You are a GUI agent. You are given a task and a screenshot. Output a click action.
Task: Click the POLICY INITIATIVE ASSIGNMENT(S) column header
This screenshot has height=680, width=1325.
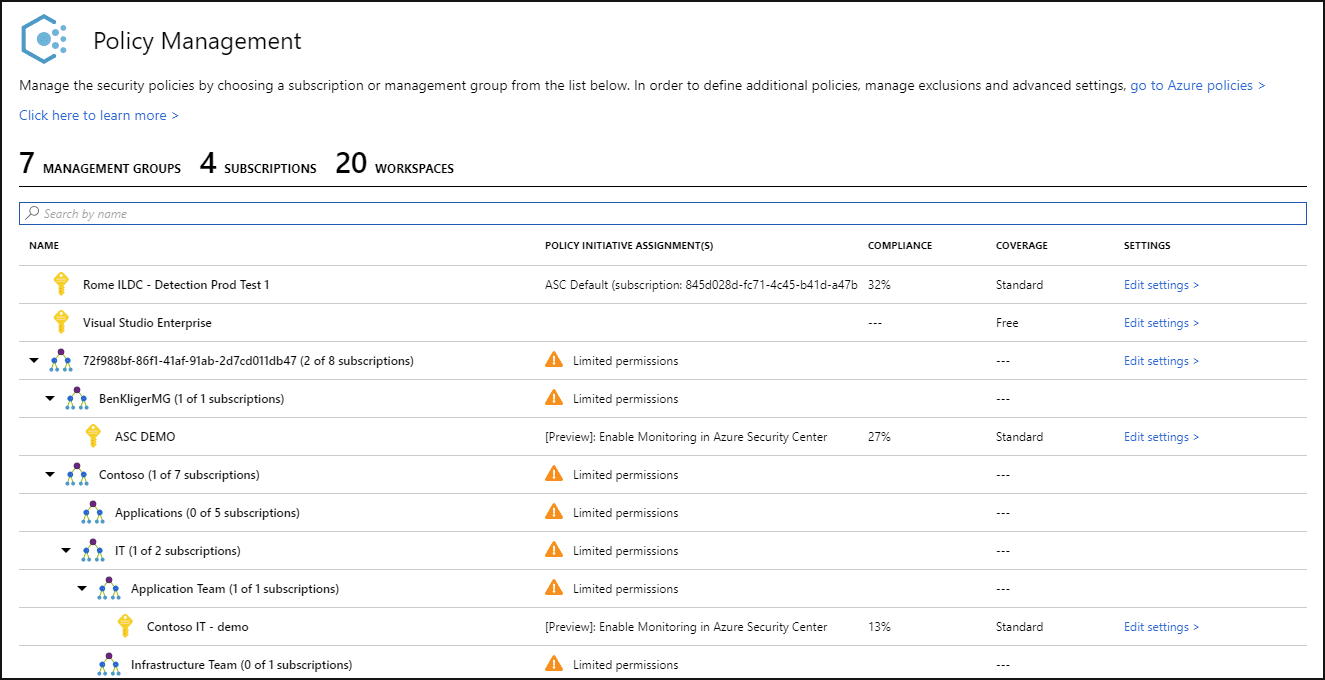pos(629,246)
